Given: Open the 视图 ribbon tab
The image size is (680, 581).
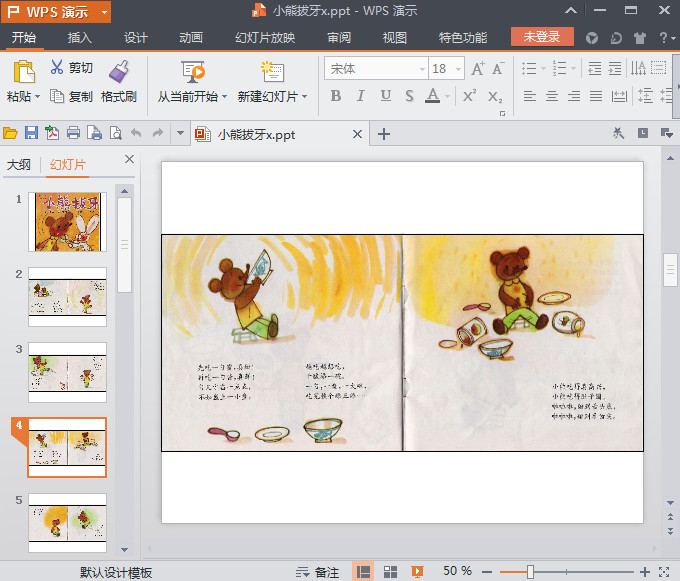Looking at the screenshot, I should coord(395,38).
